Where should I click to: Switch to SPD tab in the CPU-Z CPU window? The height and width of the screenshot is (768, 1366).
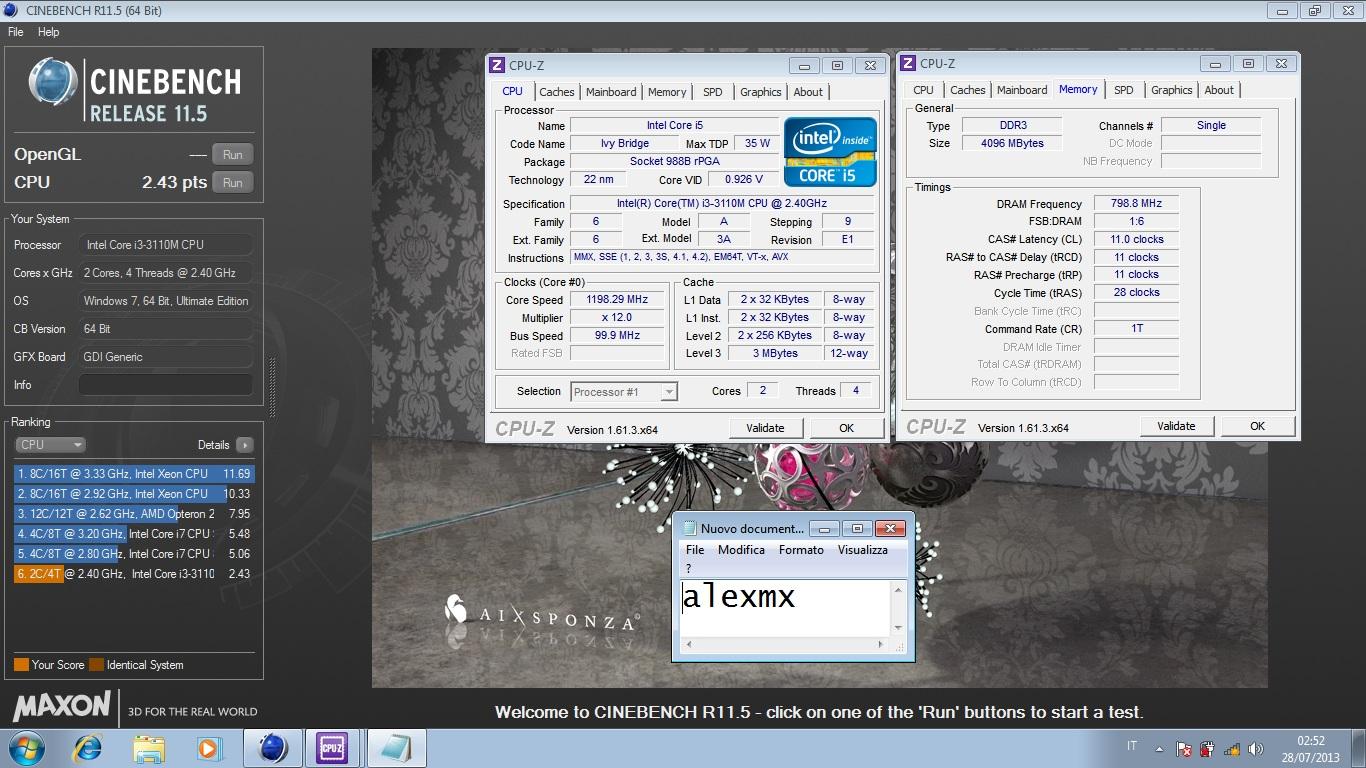pyautogui.click(x=712, y=92)
